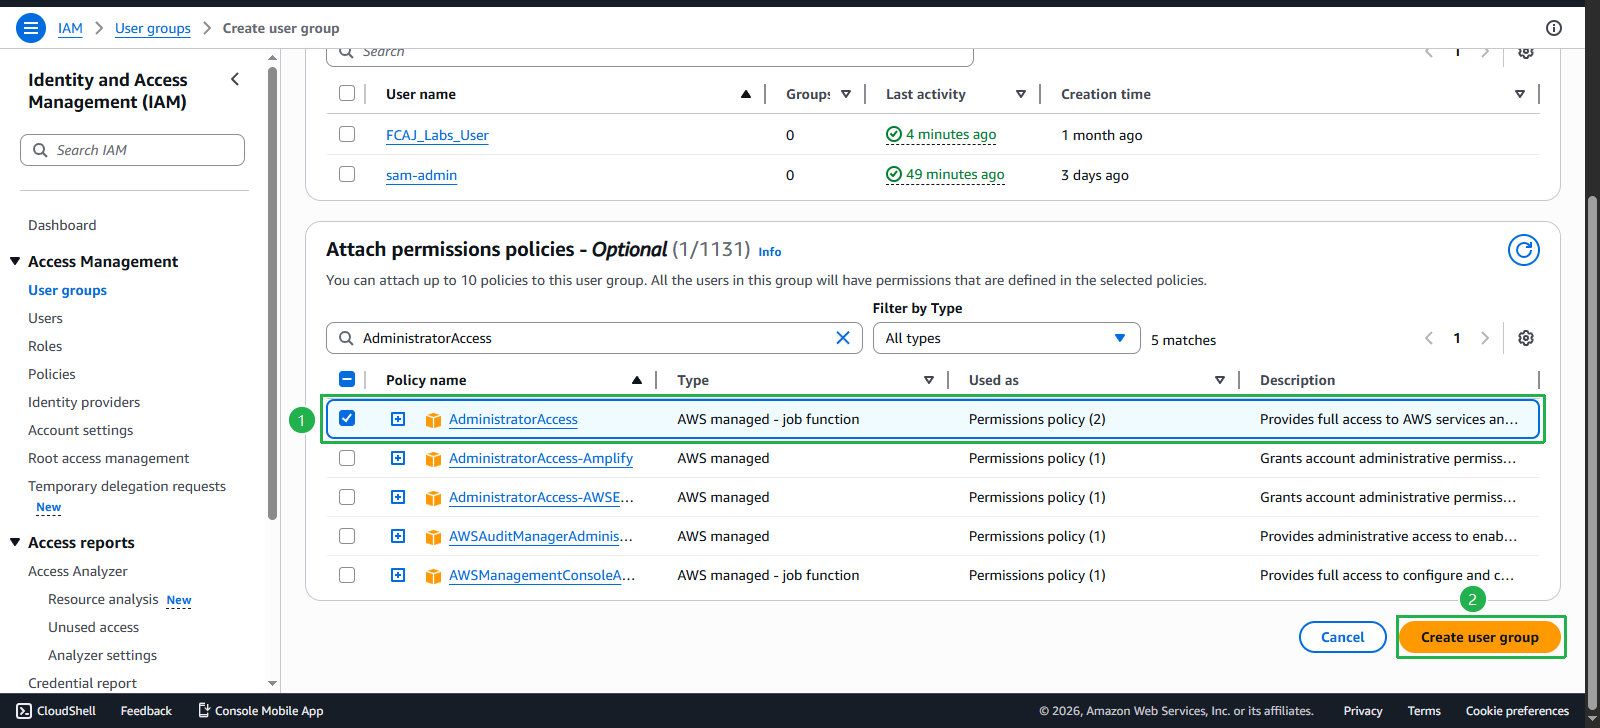Click the User groups breadcrumb link
This screenshot has width=1600, height=728.
[x=153, y=28]
